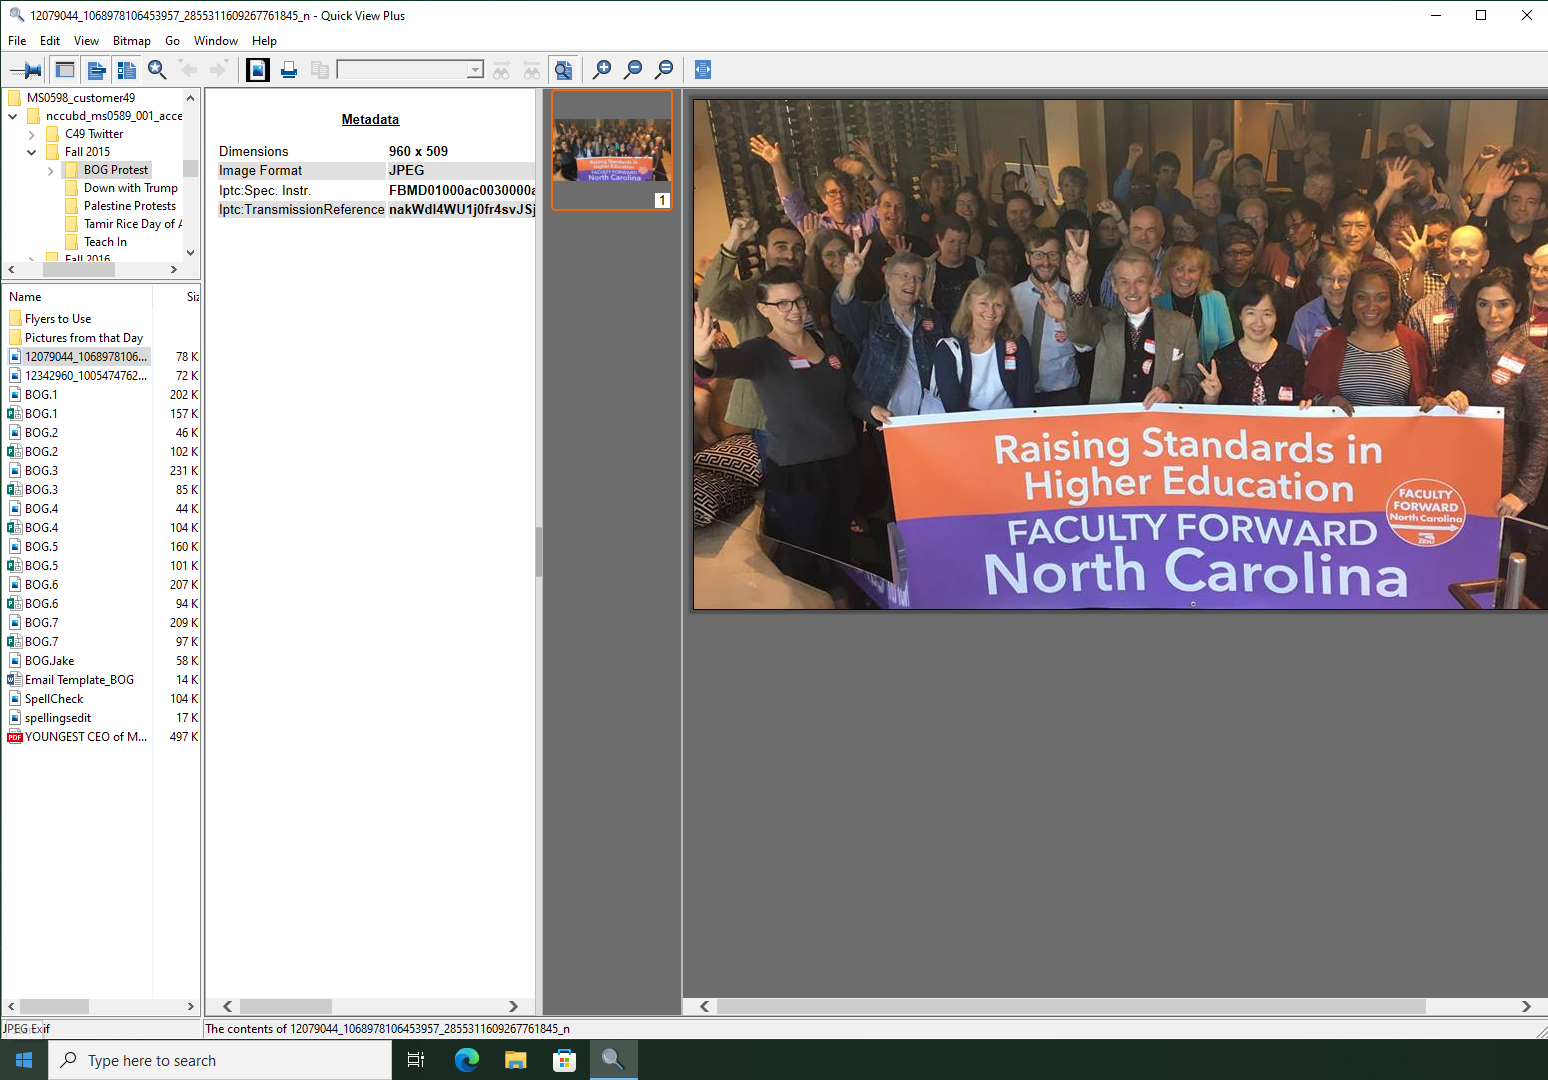Click the picture view icon in toolbar
Image resolution: width=1548 pixels, height=1080 pixels.
point(258,70)
